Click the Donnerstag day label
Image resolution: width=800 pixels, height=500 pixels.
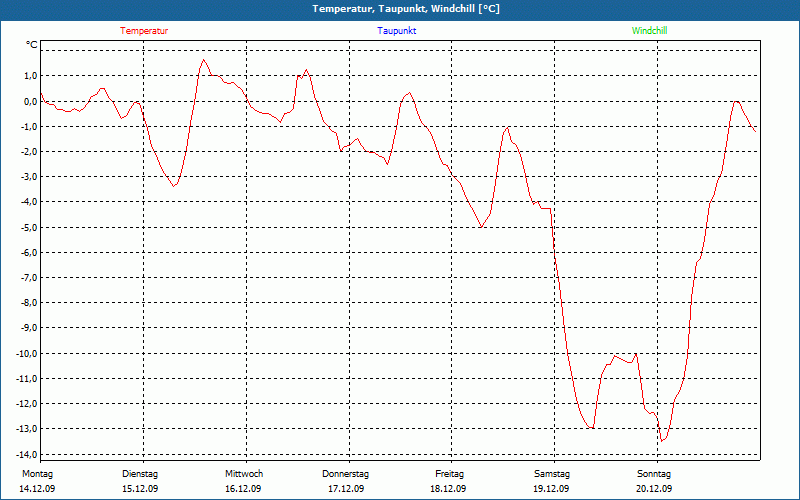coord(345,474)
